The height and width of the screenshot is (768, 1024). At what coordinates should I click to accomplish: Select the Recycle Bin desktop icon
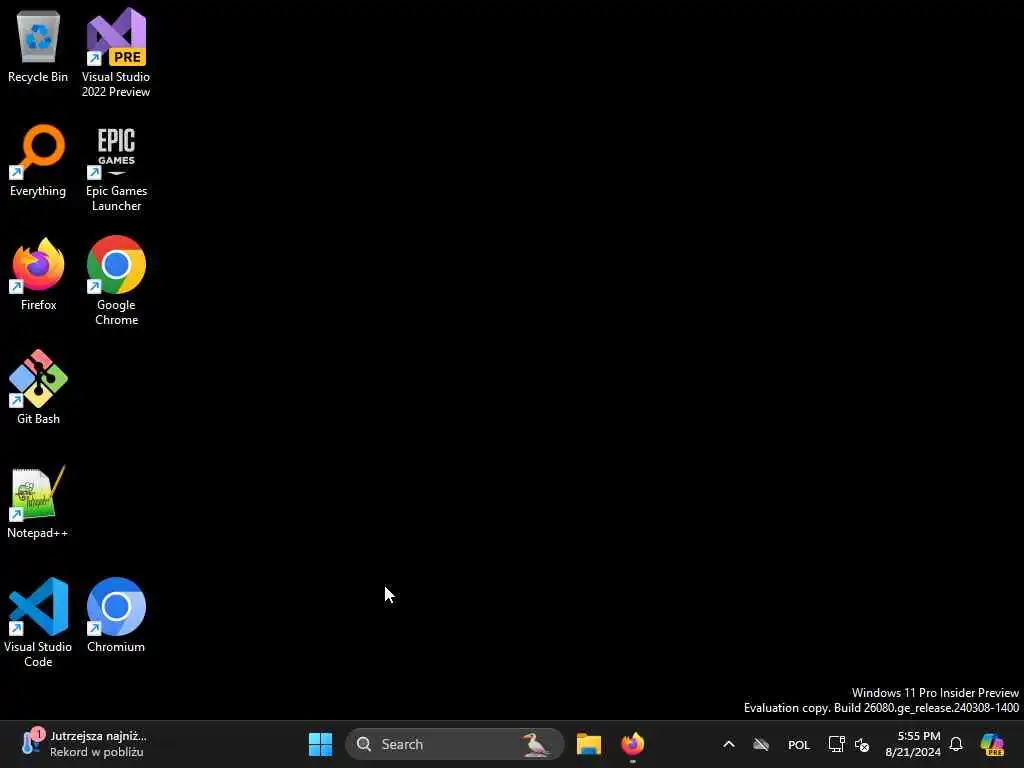[38, 47]
